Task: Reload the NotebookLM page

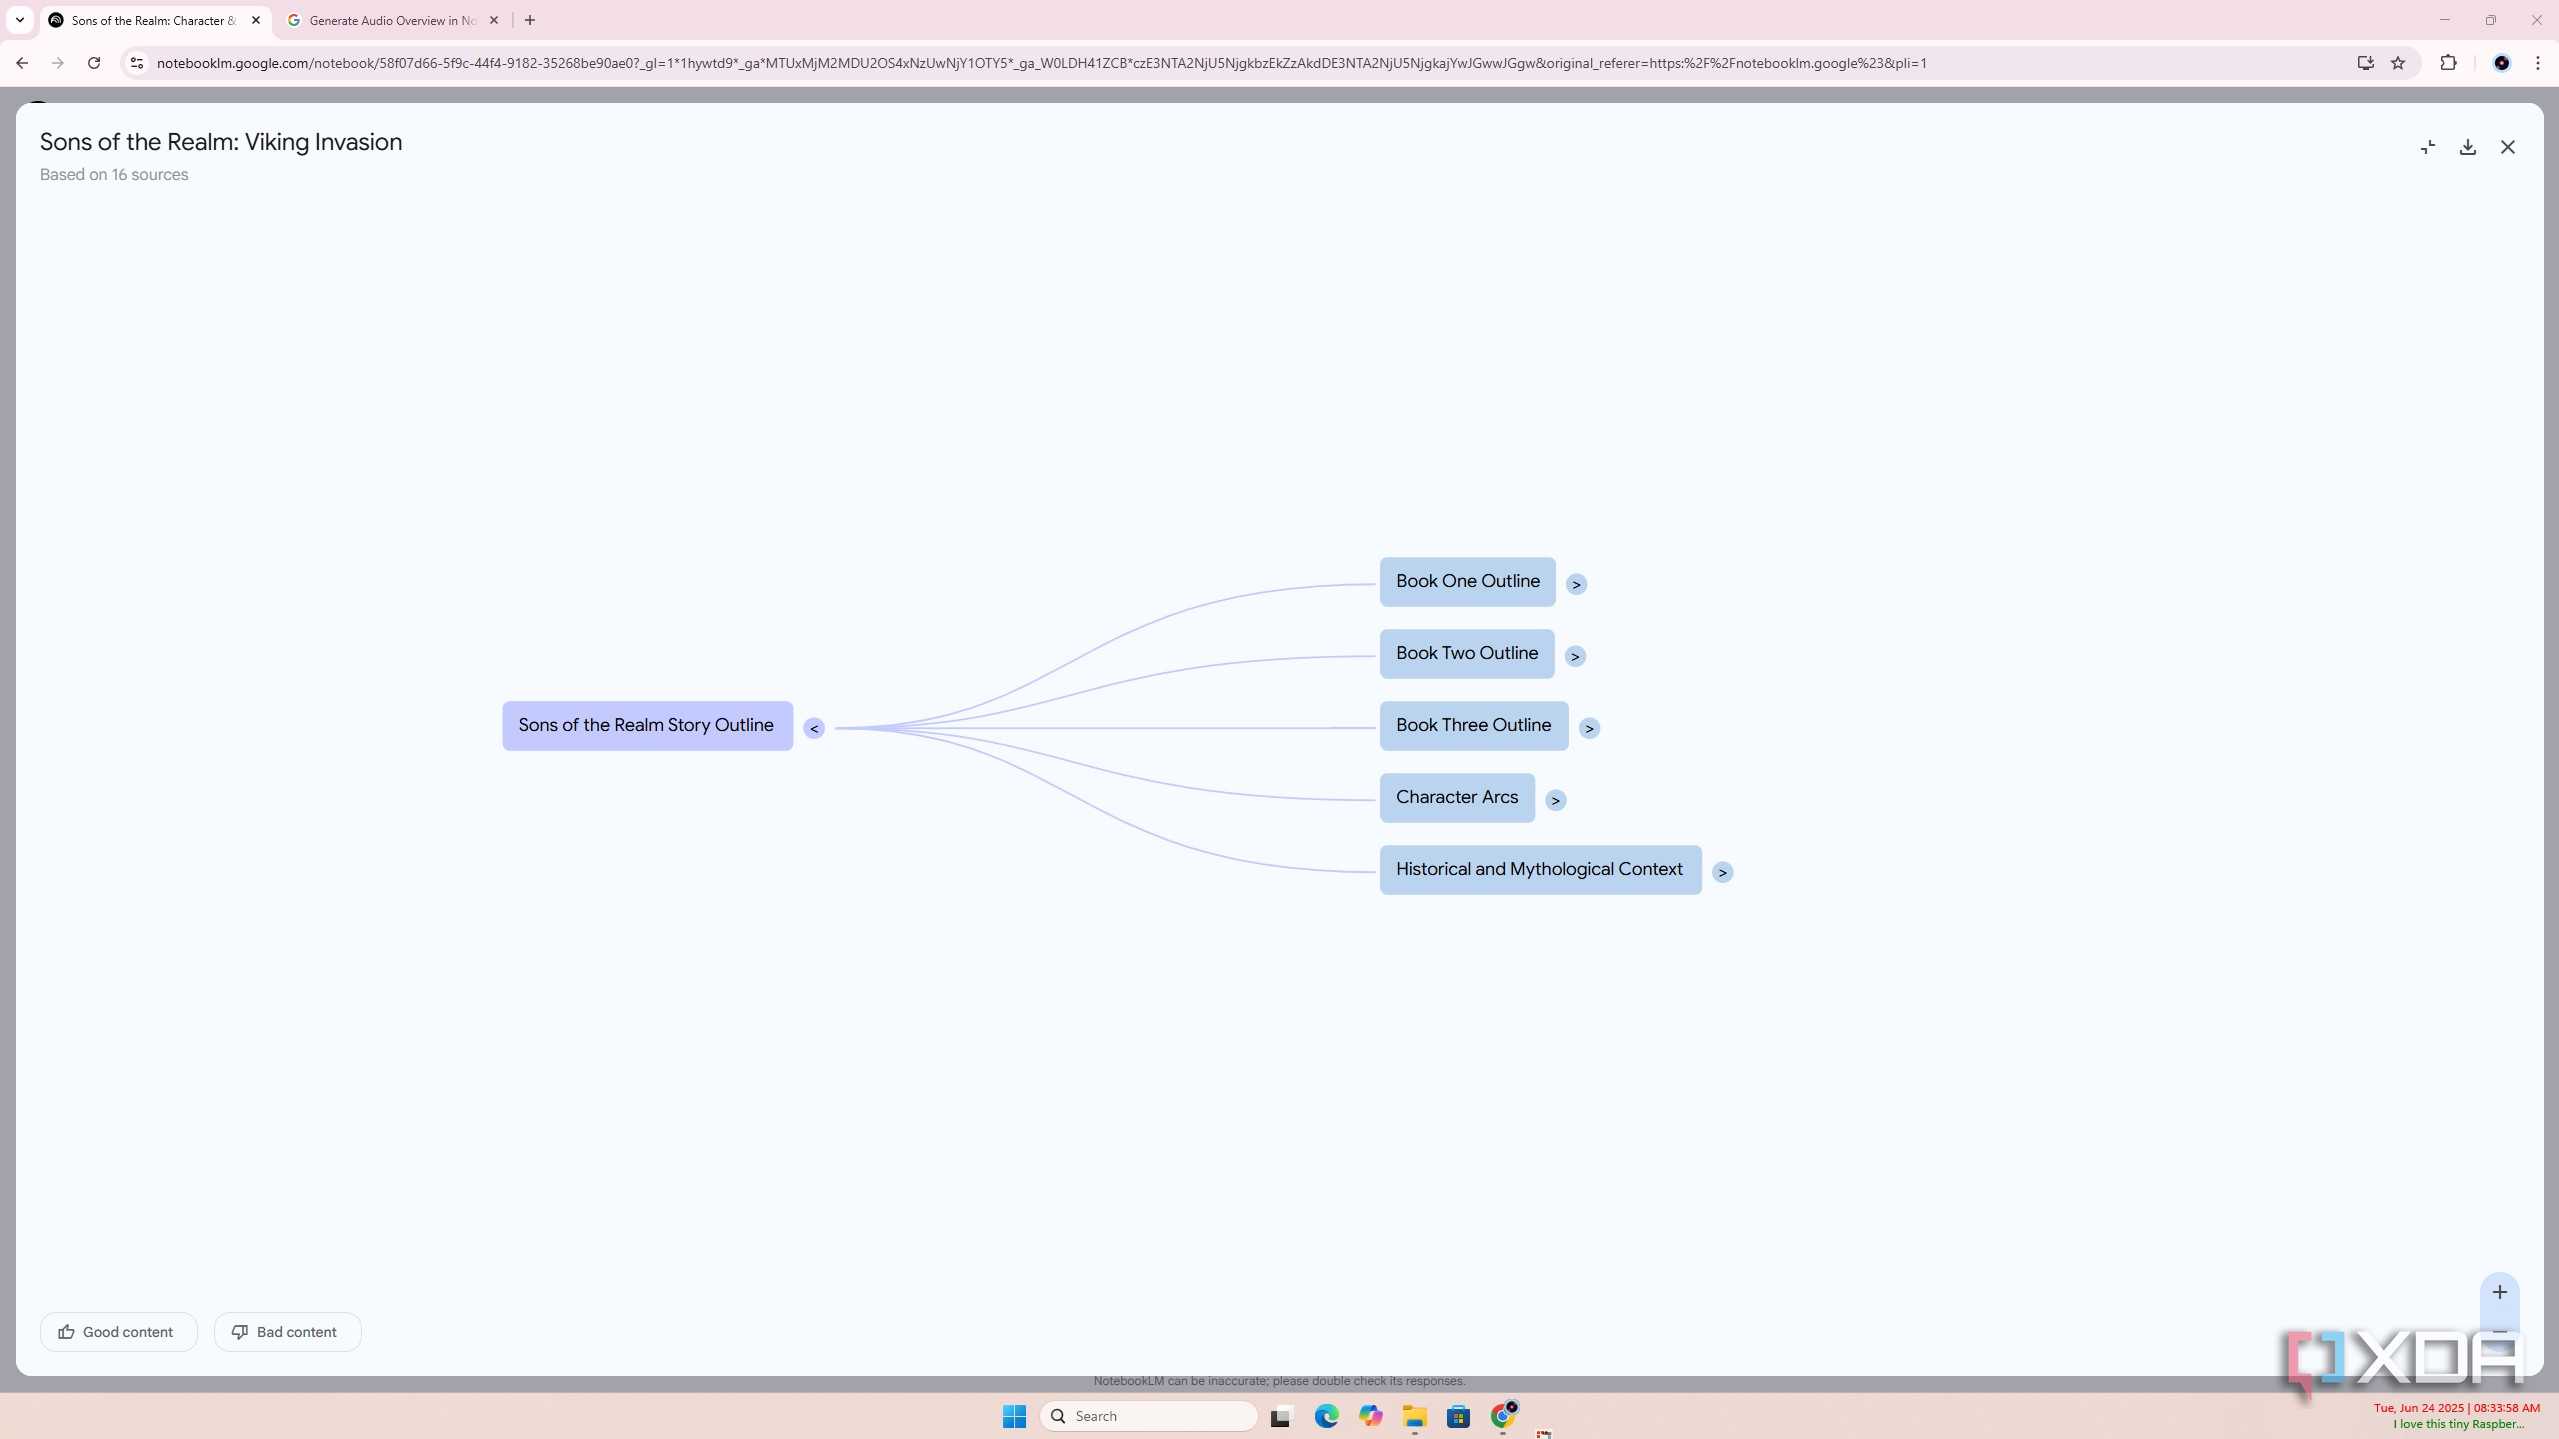Action: pos(94,63)
